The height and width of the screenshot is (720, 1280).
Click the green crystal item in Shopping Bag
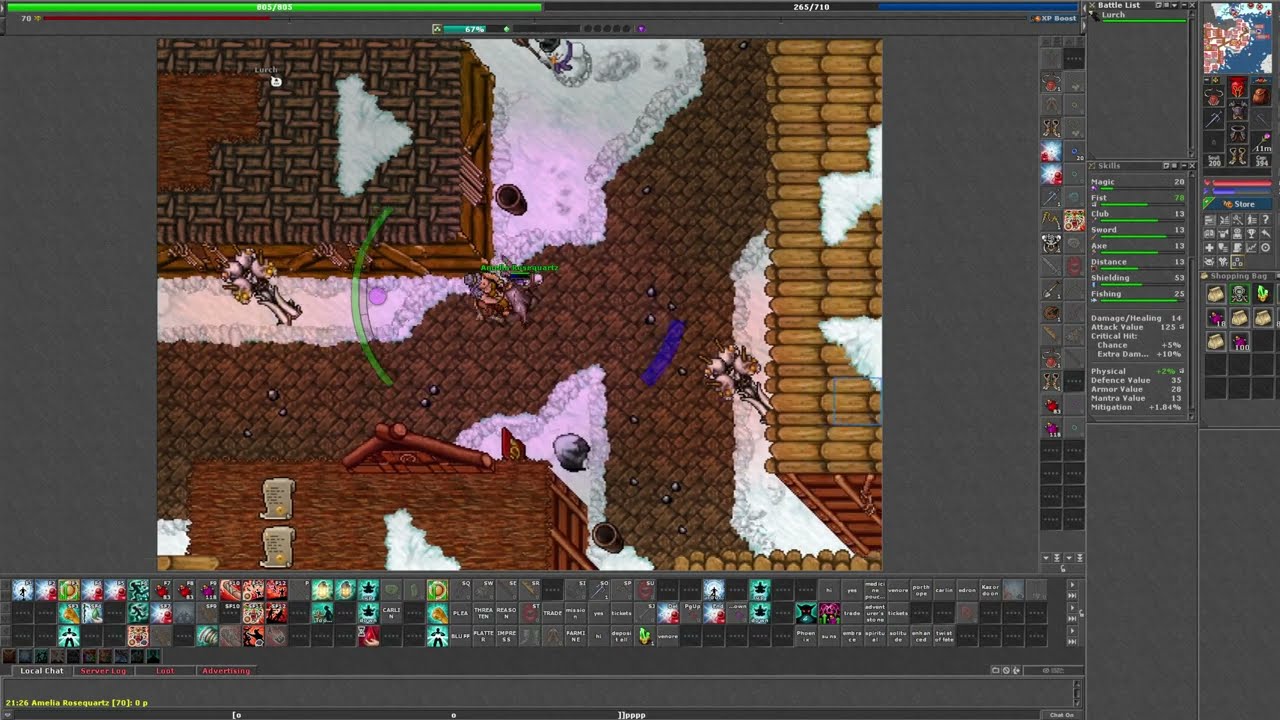pyautogui.click(x=1262, y=292)
